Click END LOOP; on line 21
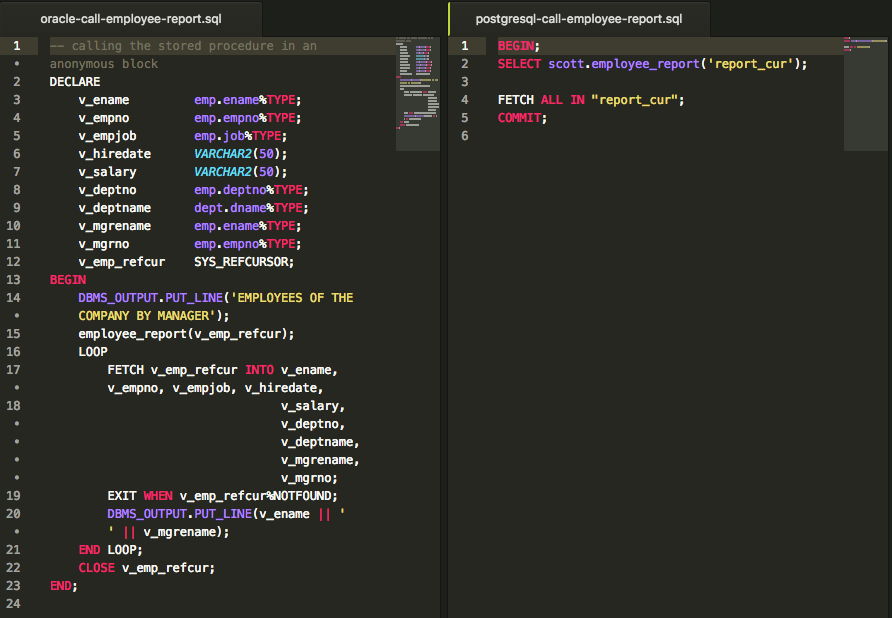 (110, 550)
